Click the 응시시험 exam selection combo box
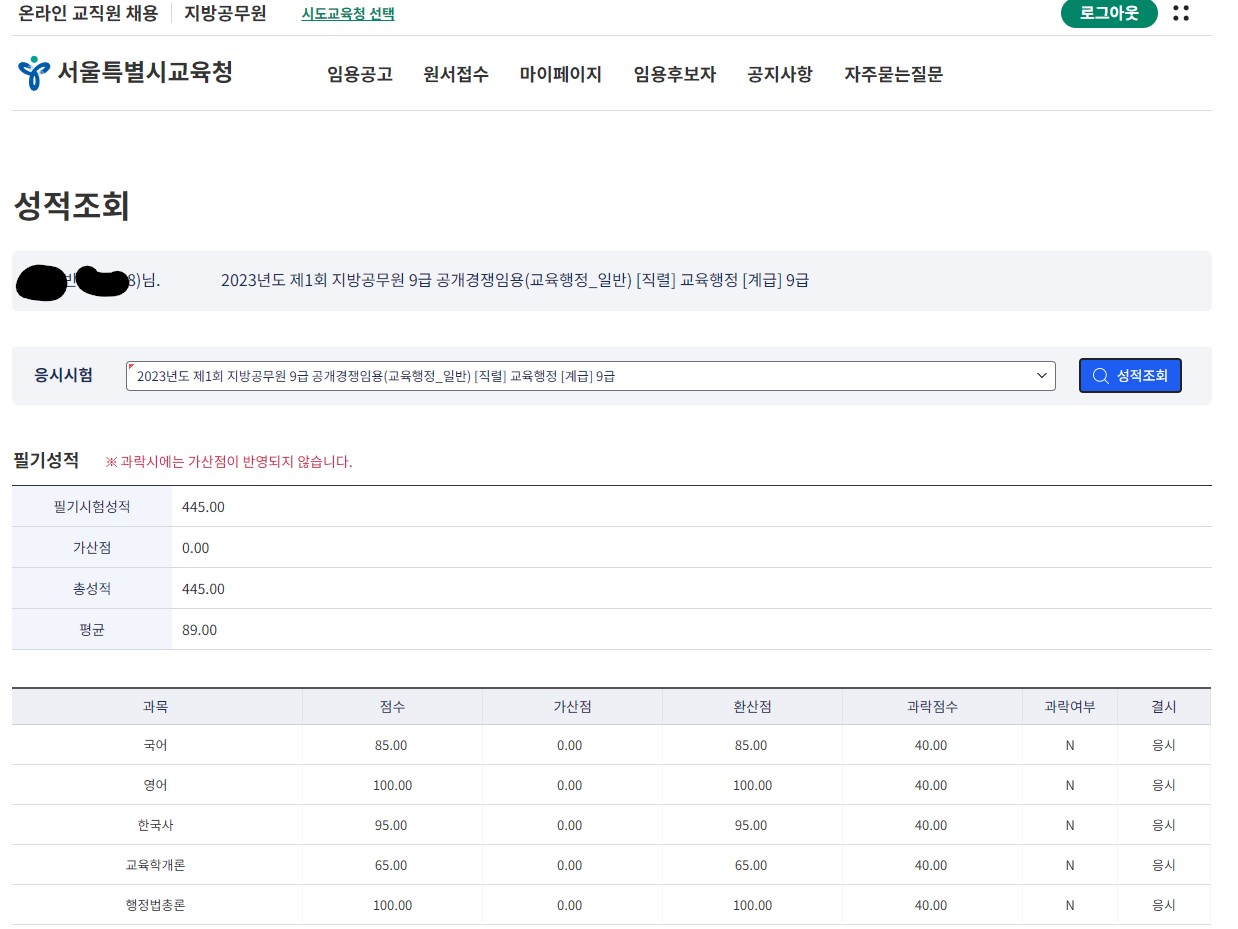This screenshot has width=1238, height=929. (x=580, y=376)
